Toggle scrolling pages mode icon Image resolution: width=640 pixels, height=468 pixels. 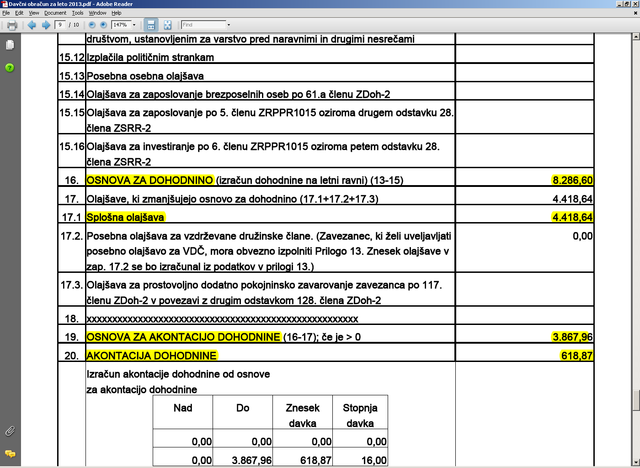[151, 25]
